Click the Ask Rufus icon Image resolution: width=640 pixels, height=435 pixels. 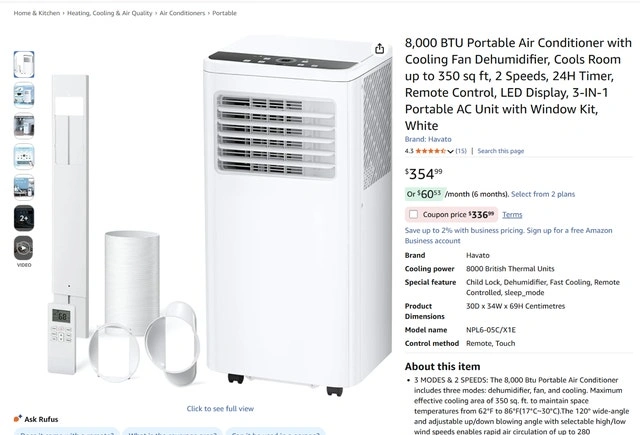[x=18, y=419]
